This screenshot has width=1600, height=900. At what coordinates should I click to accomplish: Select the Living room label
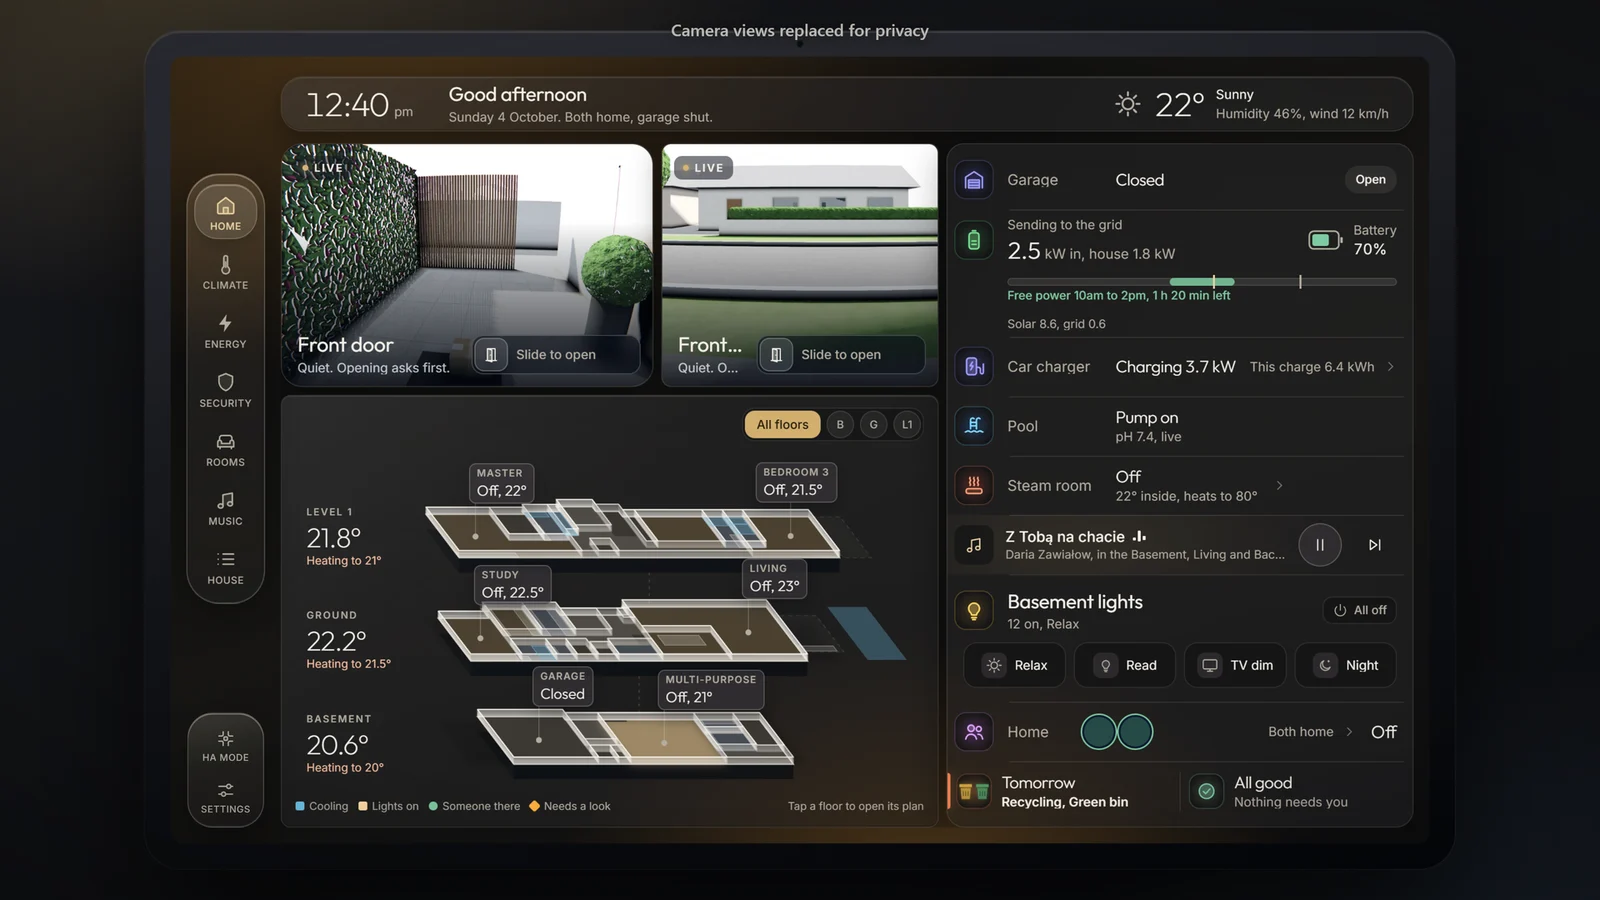tap(776, 578)
